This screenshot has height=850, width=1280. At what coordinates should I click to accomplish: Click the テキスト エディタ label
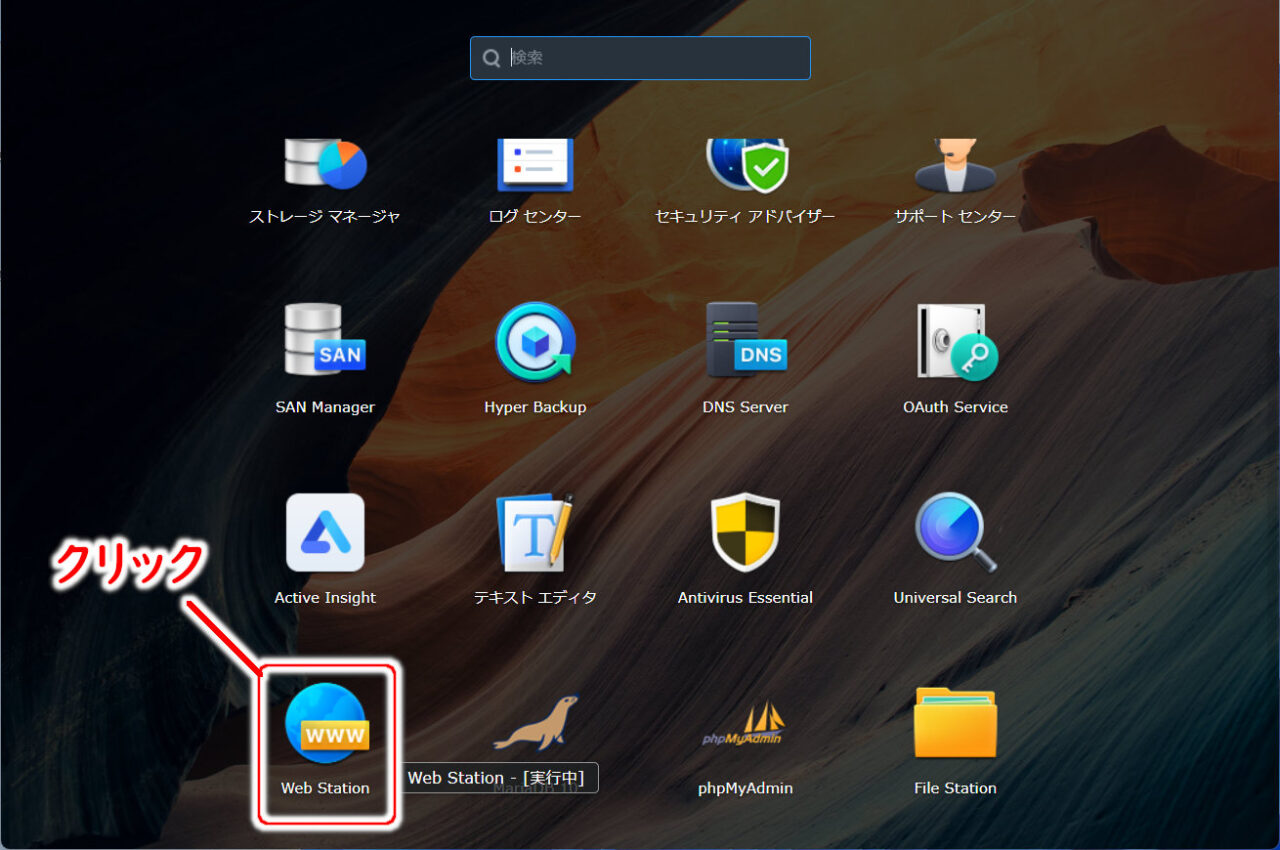point(535,598)
